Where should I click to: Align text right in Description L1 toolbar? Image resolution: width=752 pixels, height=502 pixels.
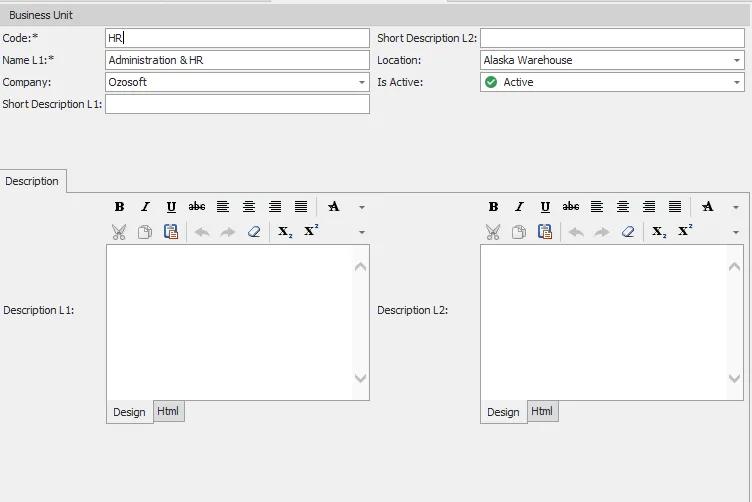[x=275, y=207]
